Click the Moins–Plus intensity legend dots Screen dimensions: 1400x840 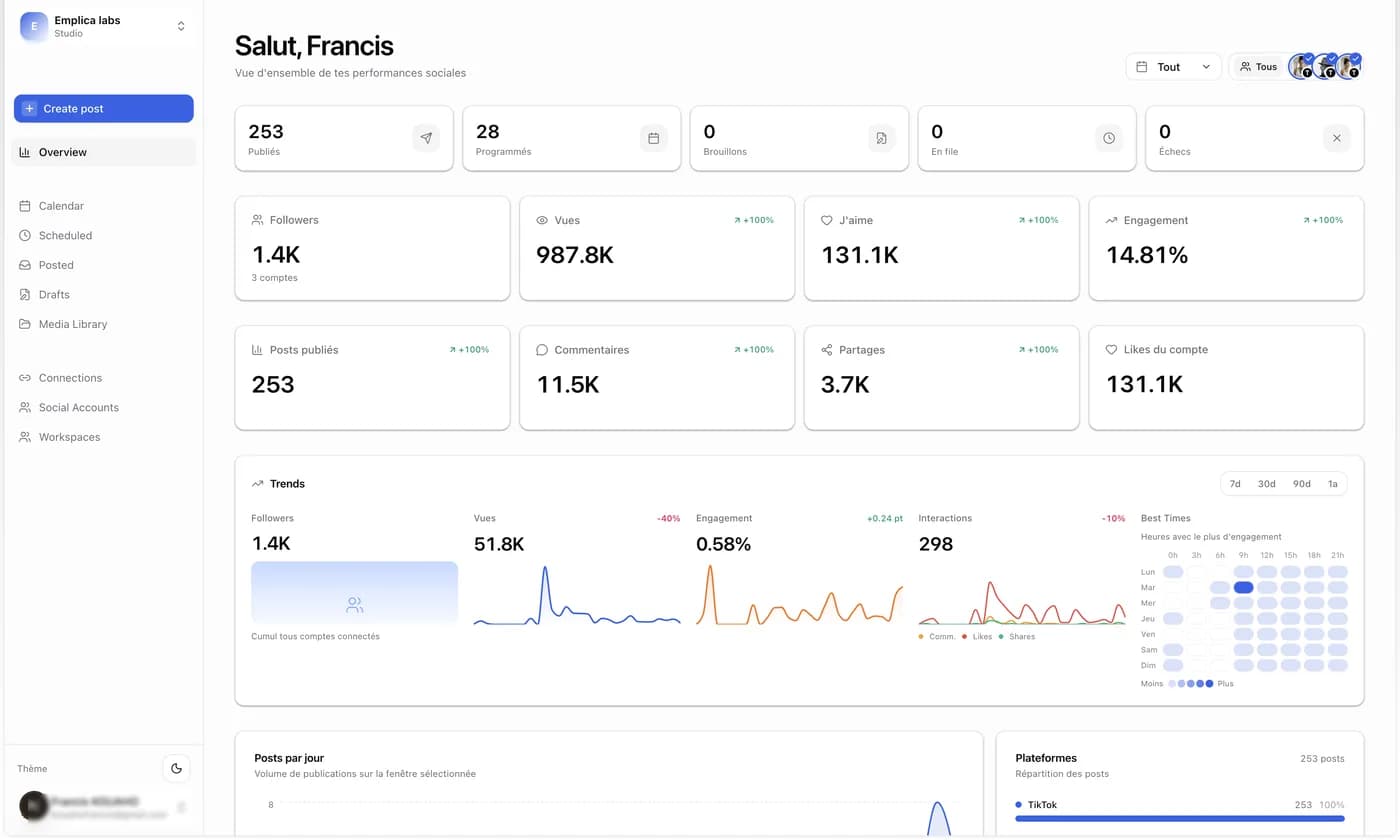pyautogui.click(x=1190, y=684)
